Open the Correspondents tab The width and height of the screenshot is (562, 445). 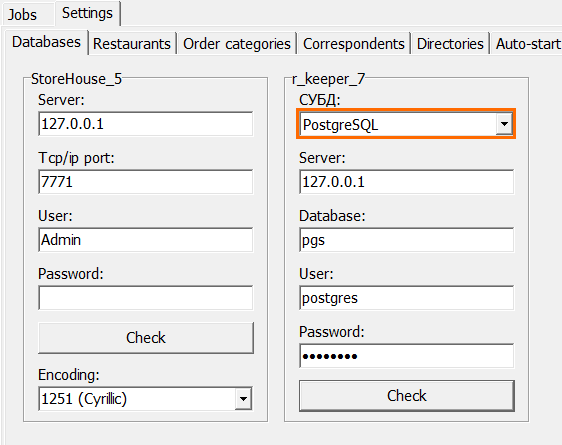pos(354,44)
